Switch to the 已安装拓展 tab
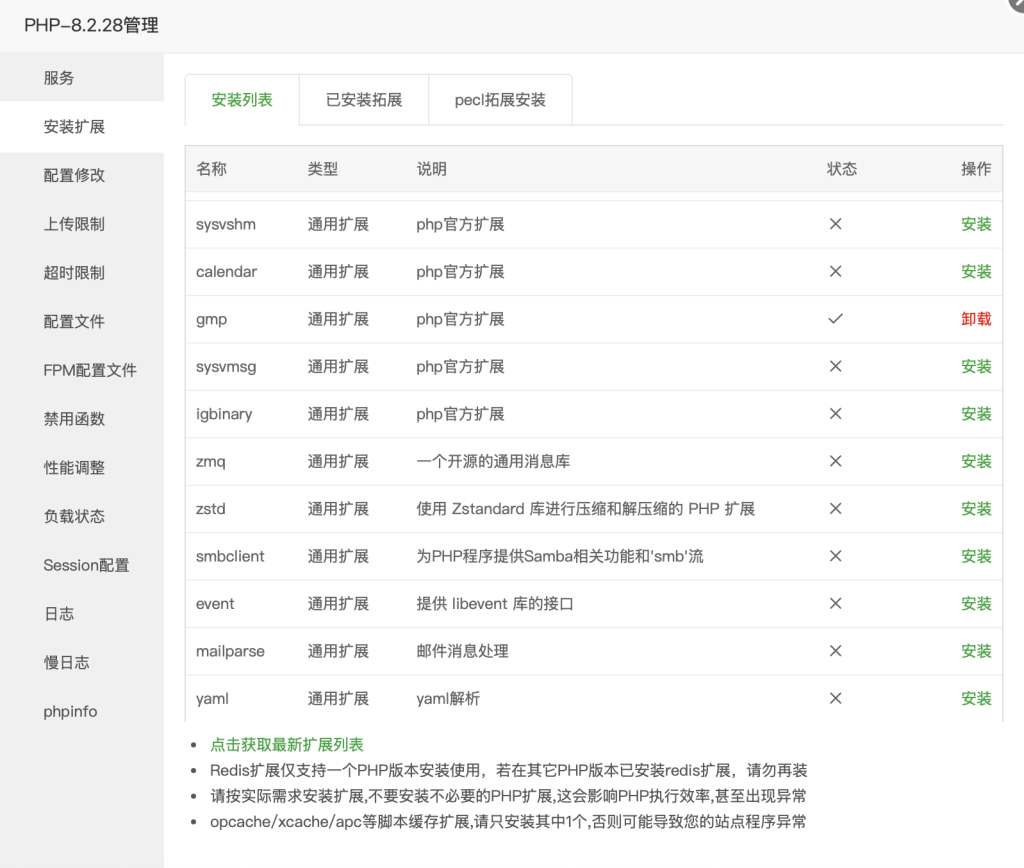 364,100
